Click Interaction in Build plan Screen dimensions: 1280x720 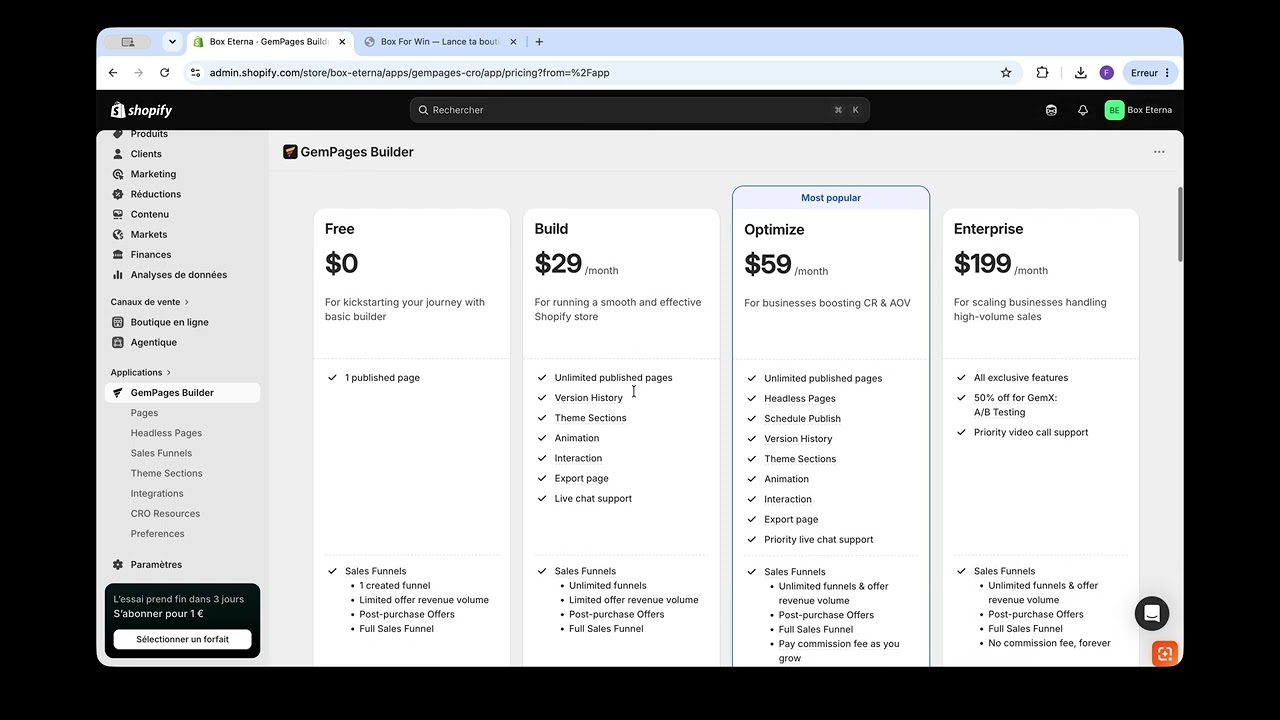(578, 458)
